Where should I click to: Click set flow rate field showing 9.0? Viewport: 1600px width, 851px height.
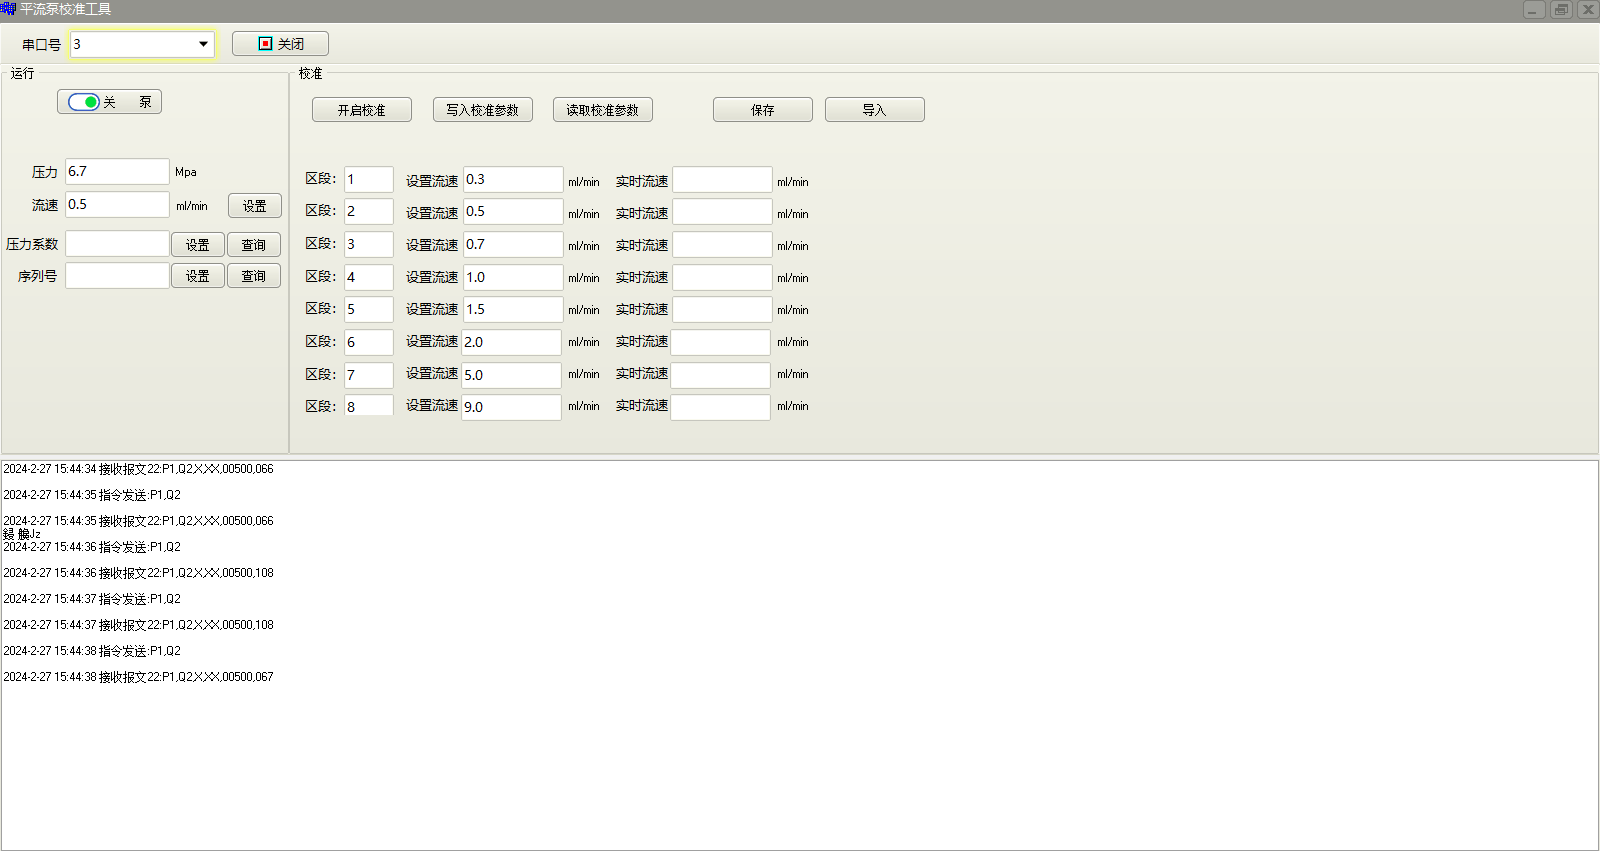(x=511, y=407)
